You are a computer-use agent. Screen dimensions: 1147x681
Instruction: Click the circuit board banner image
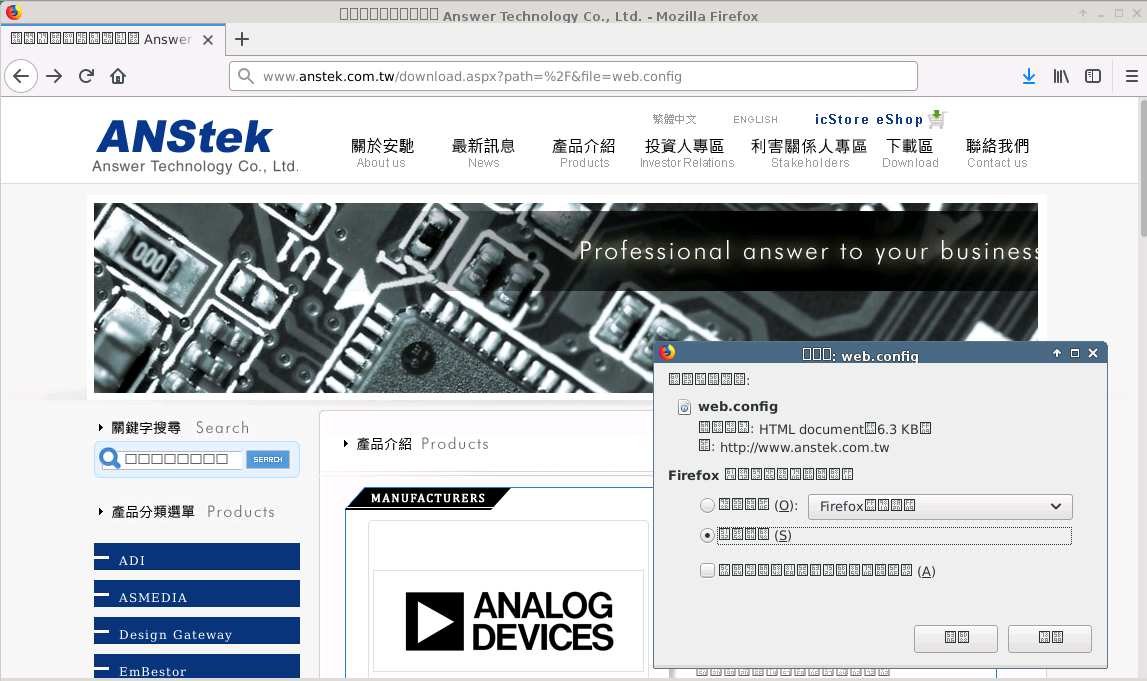[565, 298]
